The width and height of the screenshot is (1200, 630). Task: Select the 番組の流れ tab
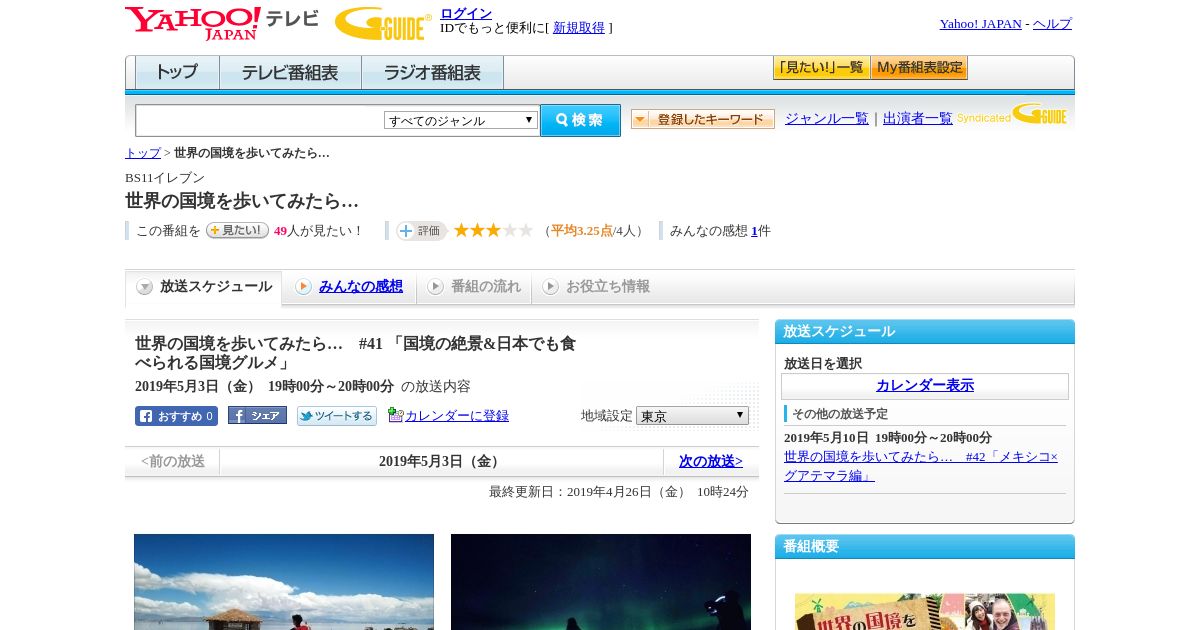[474, 287]
